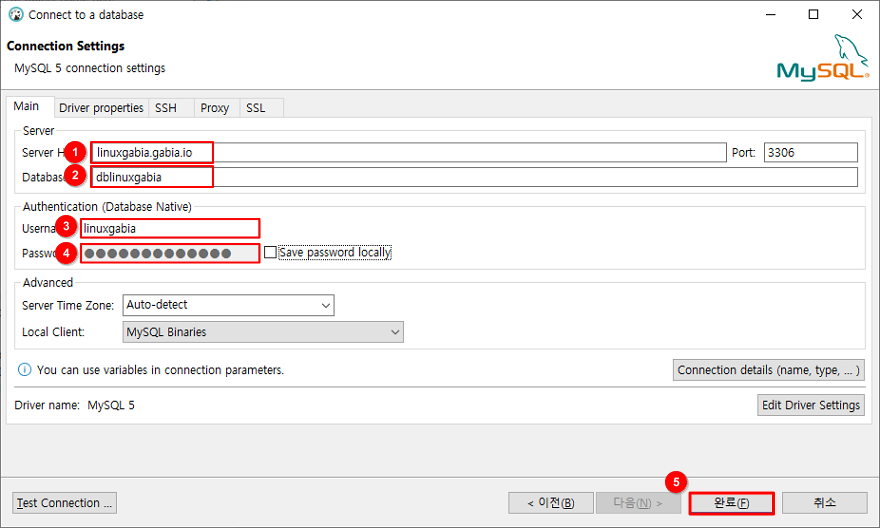Open the Server Time Zone dropdown

[x=228, y=305]
